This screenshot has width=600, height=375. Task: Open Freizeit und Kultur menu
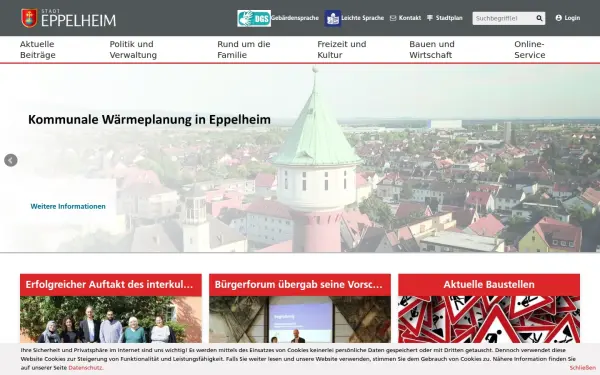pyautogui.click(x=342, y=49)
